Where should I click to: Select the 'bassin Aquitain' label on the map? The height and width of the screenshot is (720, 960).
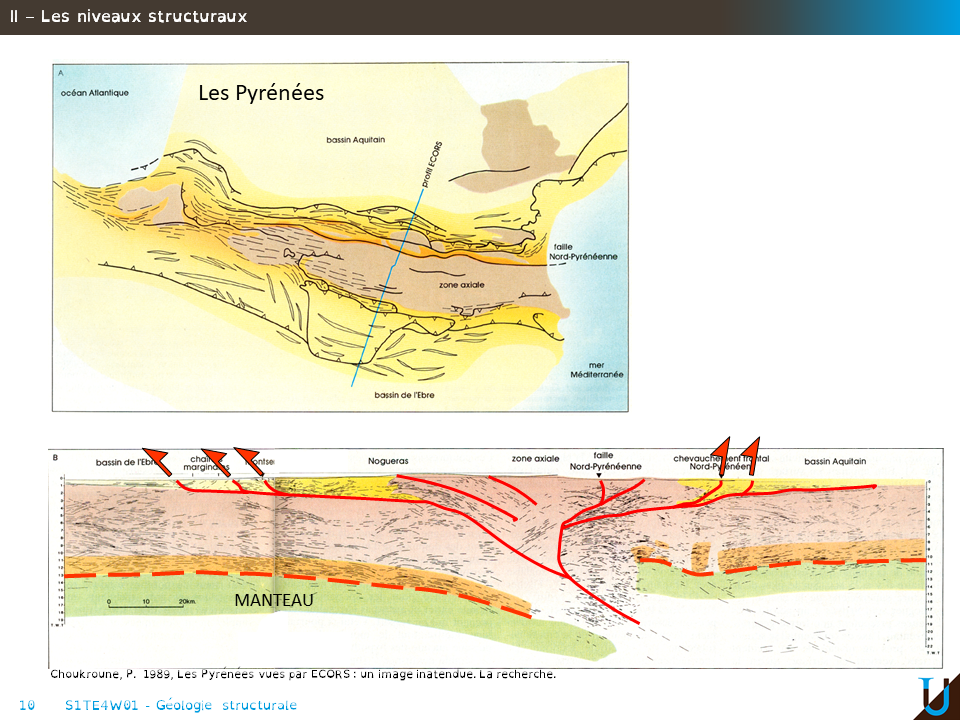pyautogui.click(x=355, y=140)
